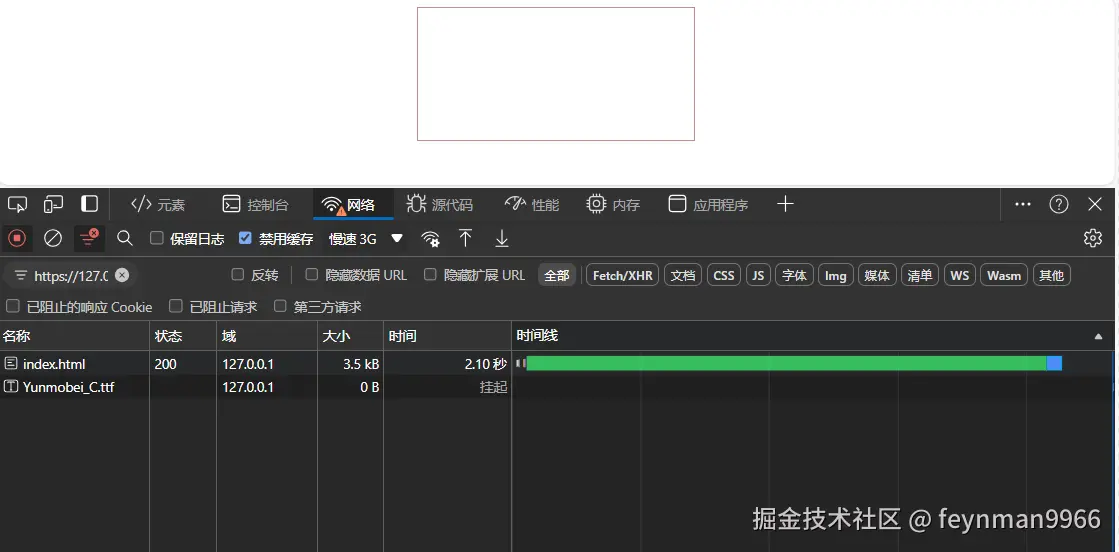Screen dimensions: 1119x552
Task: Click the filter URL input field
Action: coord(71,276)
